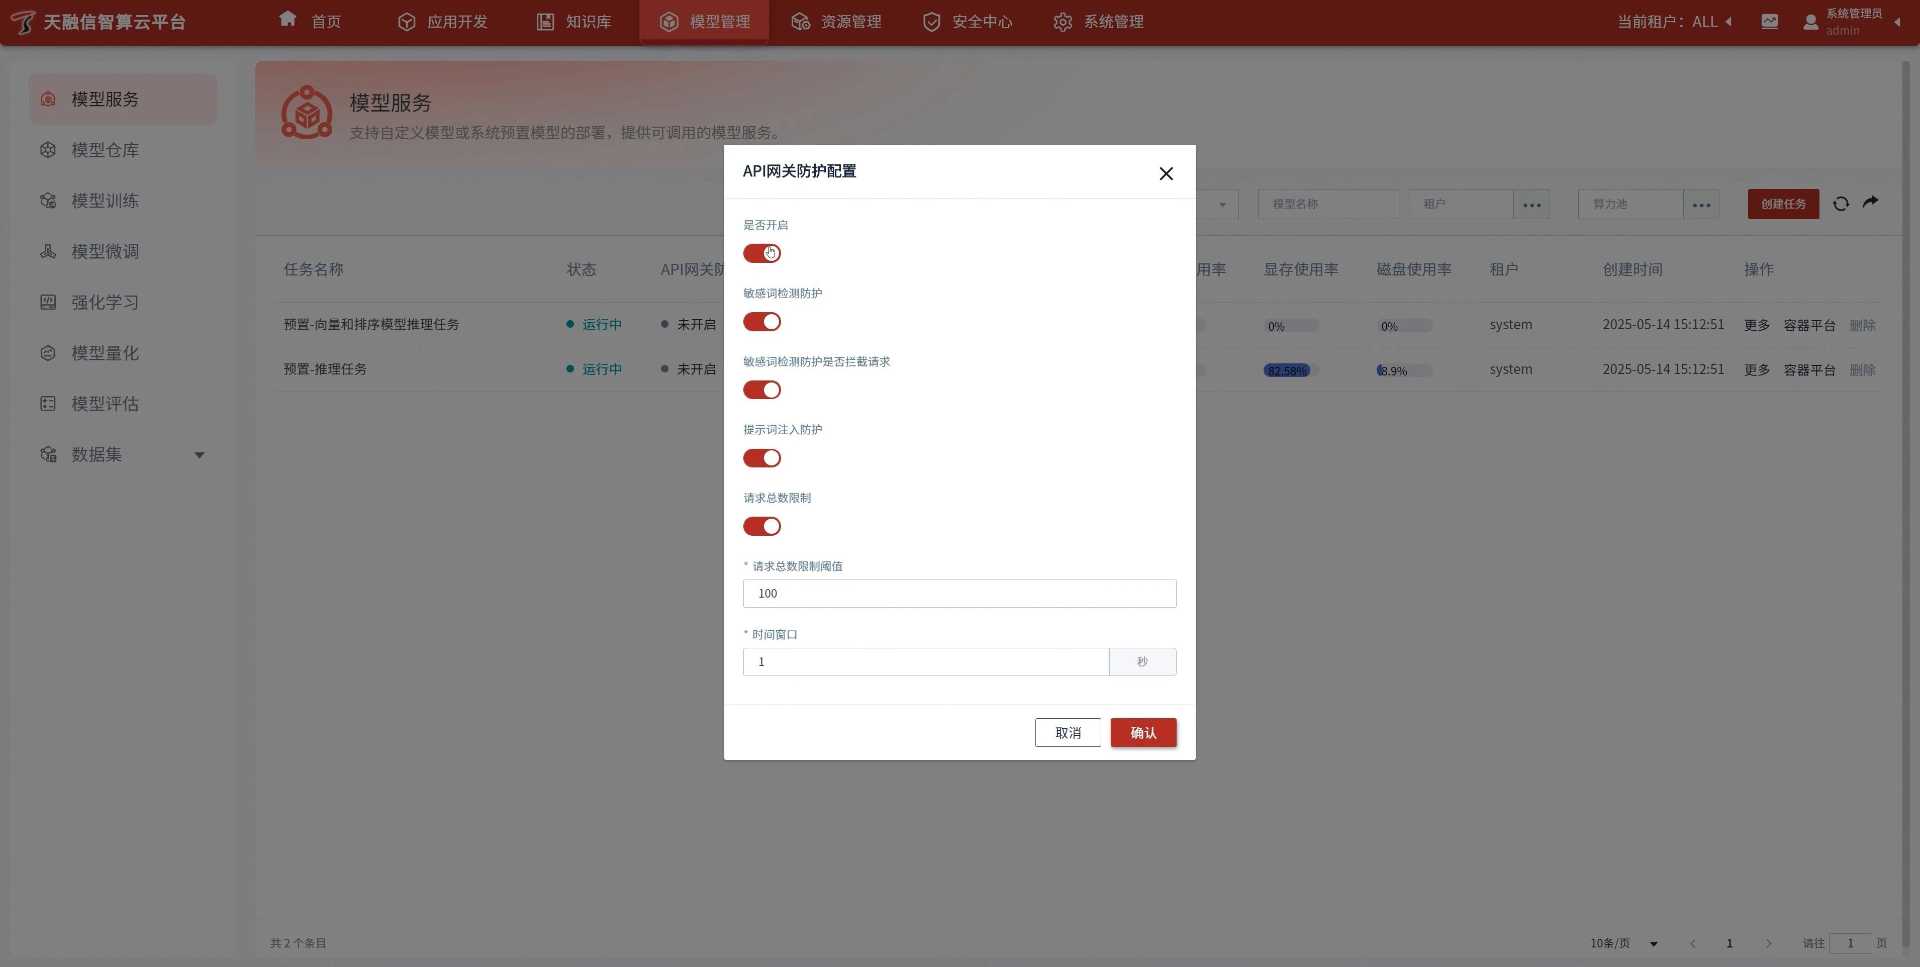Turn off the 提示词注入防护 toggle
This screenshot has width=1920, height=967.
pos(761,458)
